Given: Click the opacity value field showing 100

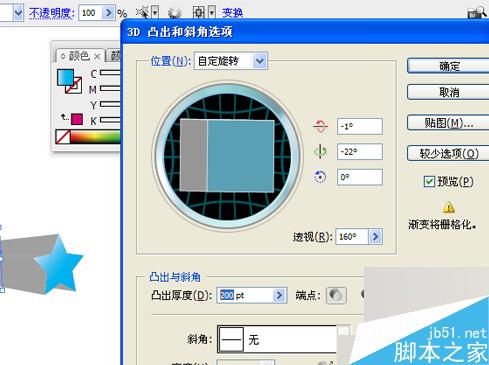Looking at the screenshot, I should (90, 13).
